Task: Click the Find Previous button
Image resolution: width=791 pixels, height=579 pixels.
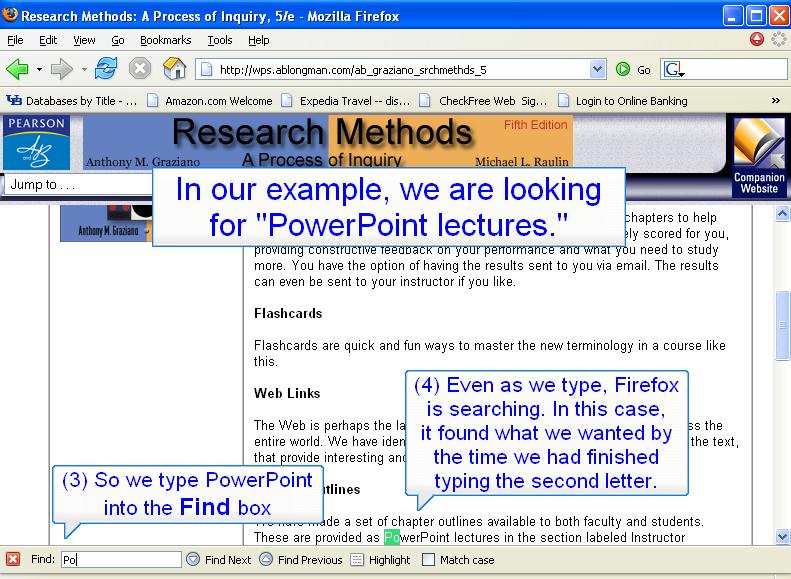Action: point(301,559)
